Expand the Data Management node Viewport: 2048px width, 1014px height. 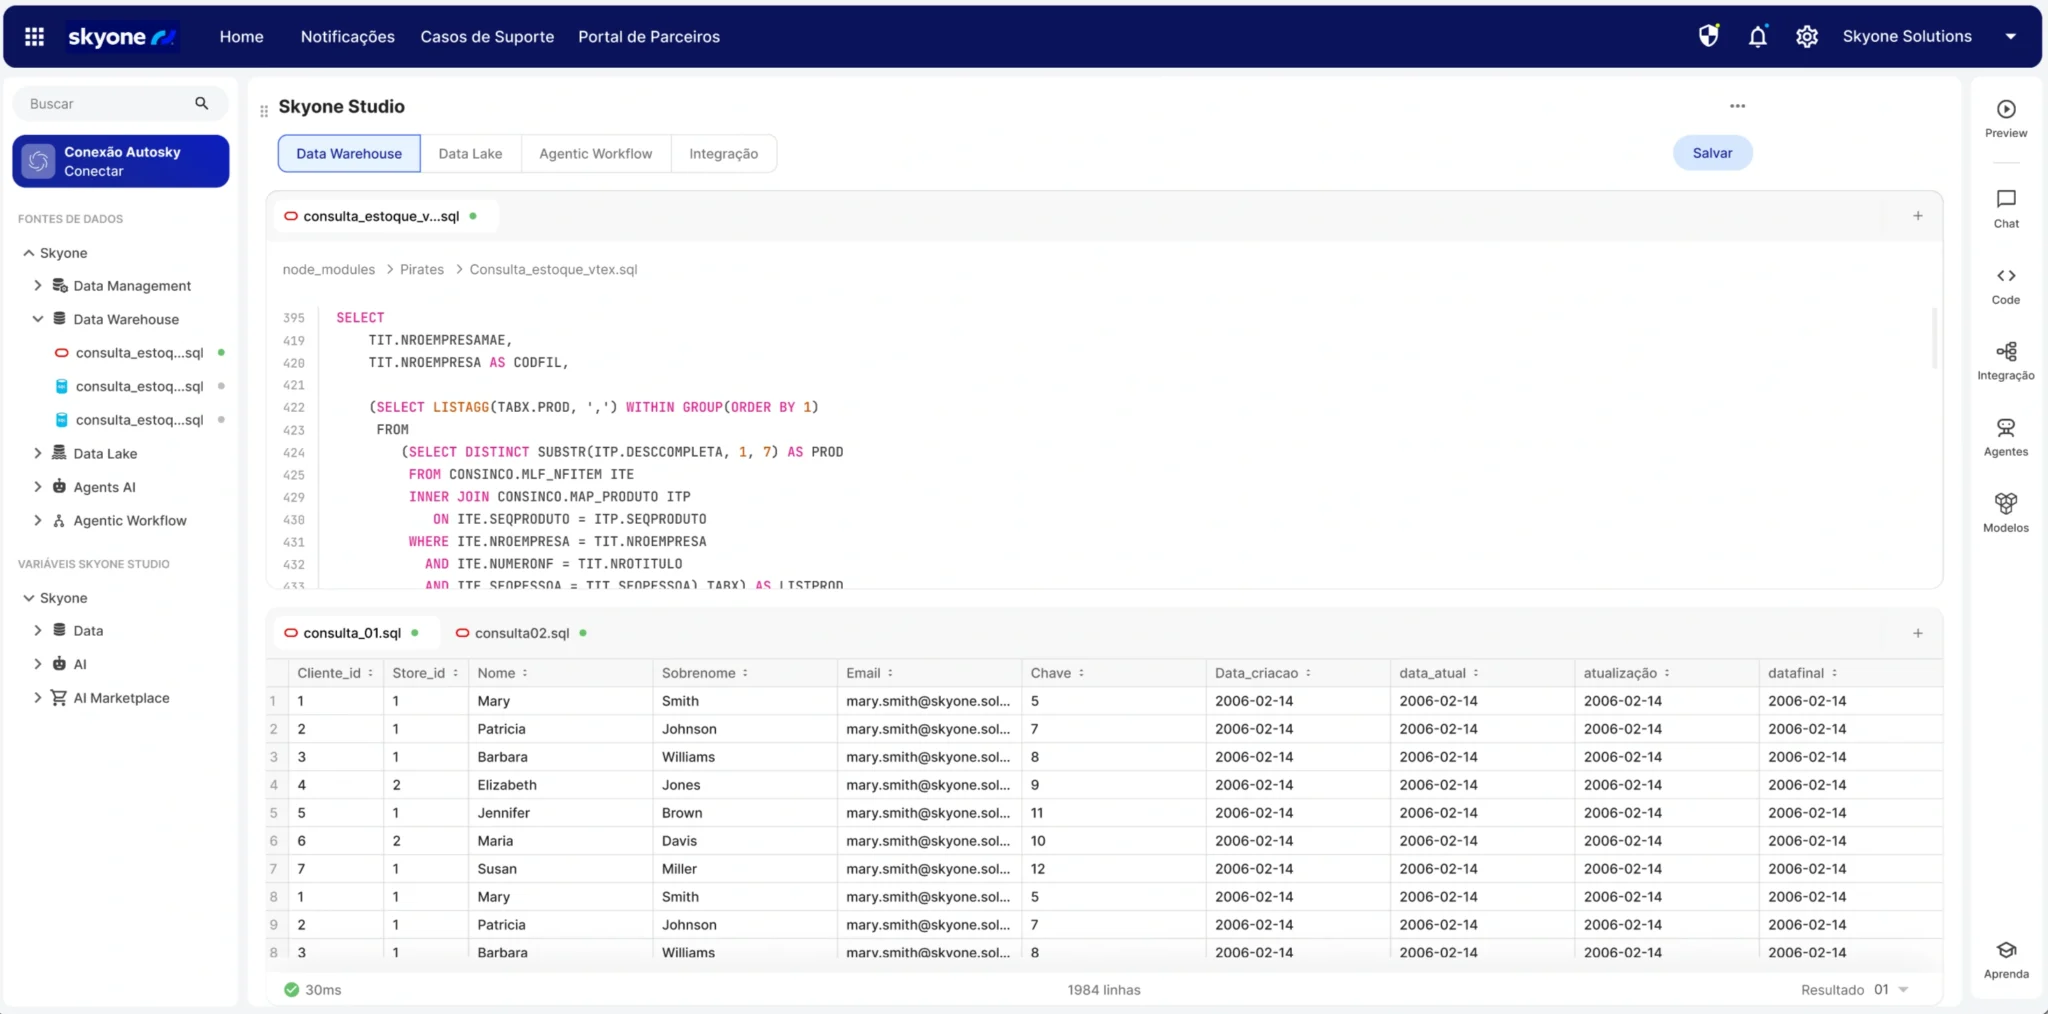pyautogui.click(x=38, y=286)
